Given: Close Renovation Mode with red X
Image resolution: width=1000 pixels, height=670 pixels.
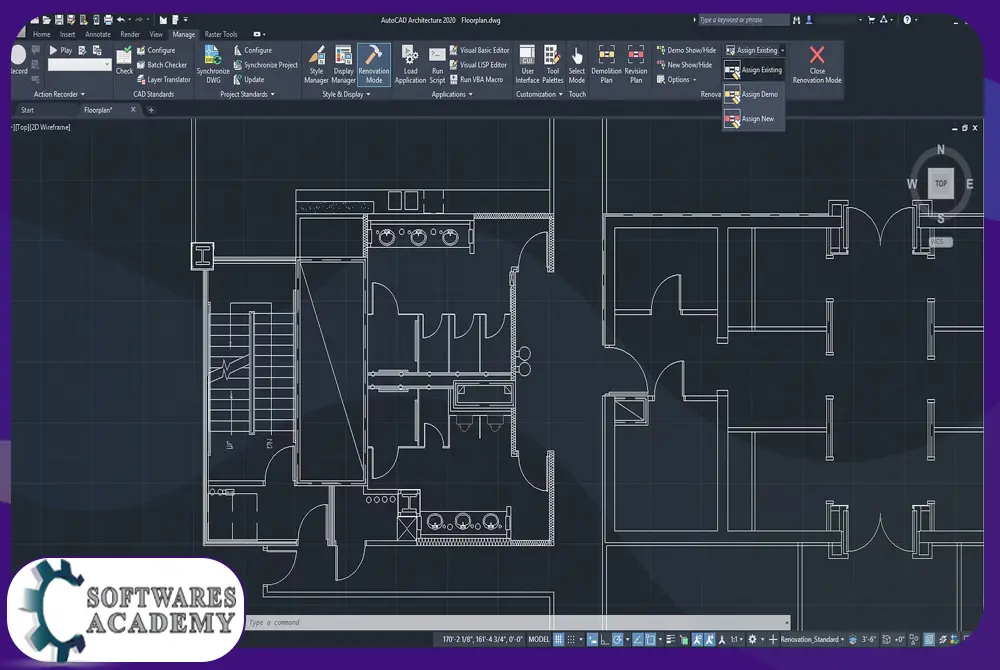Looking at the screenshot, I should tap(817, 64).
